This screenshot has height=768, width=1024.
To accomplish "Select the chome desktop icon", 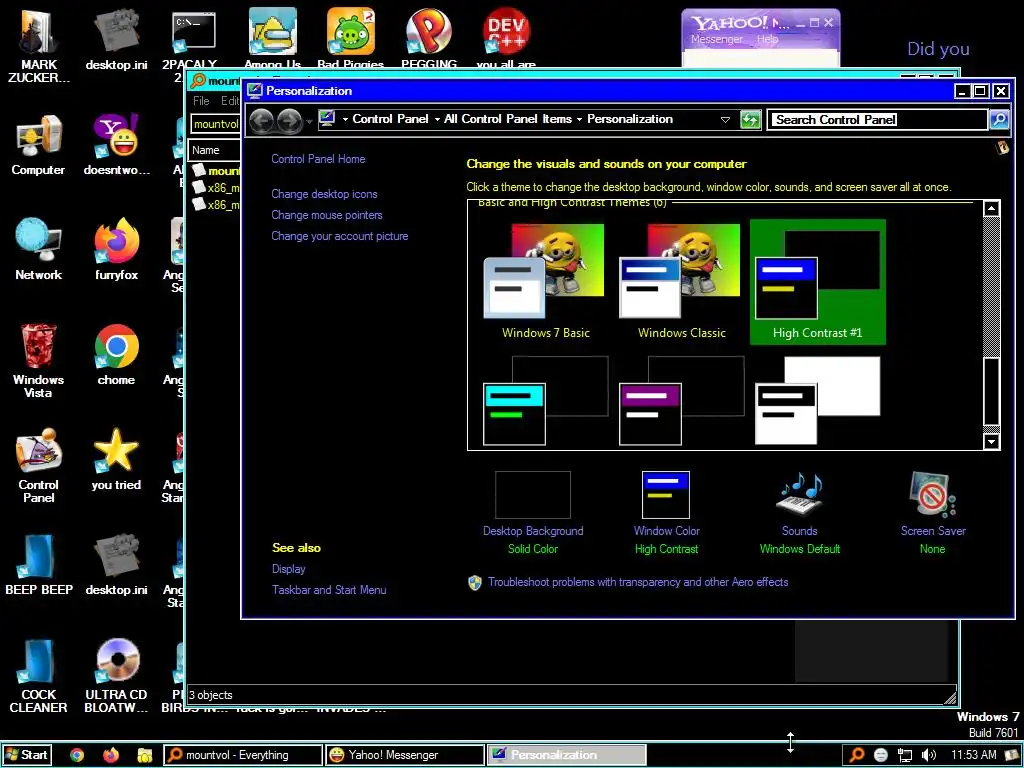I will coord(116,355).
